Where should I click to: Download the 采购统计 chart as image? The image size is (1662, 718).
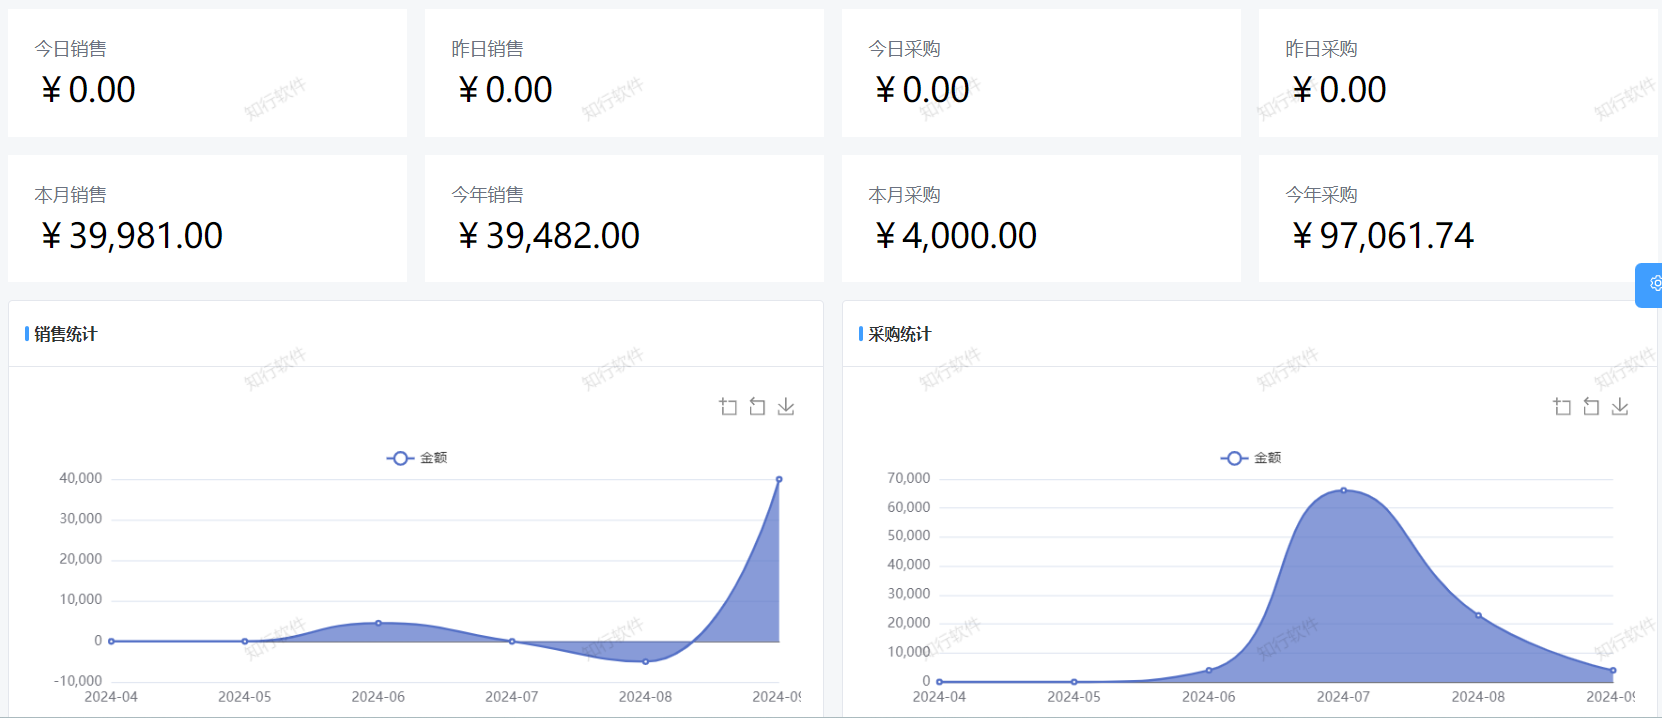click(1620, 407)
